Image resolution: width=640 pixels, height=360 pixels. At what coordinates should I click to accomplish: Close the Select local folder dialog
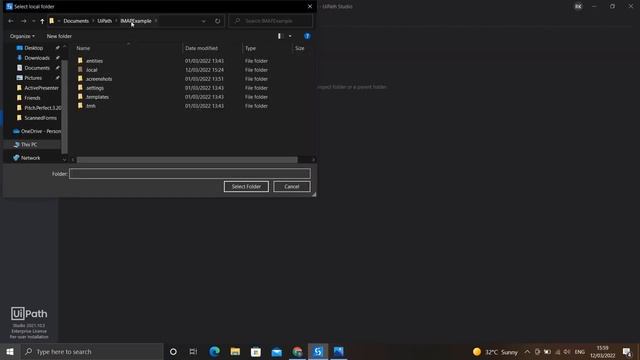click(x=310, y=7)
